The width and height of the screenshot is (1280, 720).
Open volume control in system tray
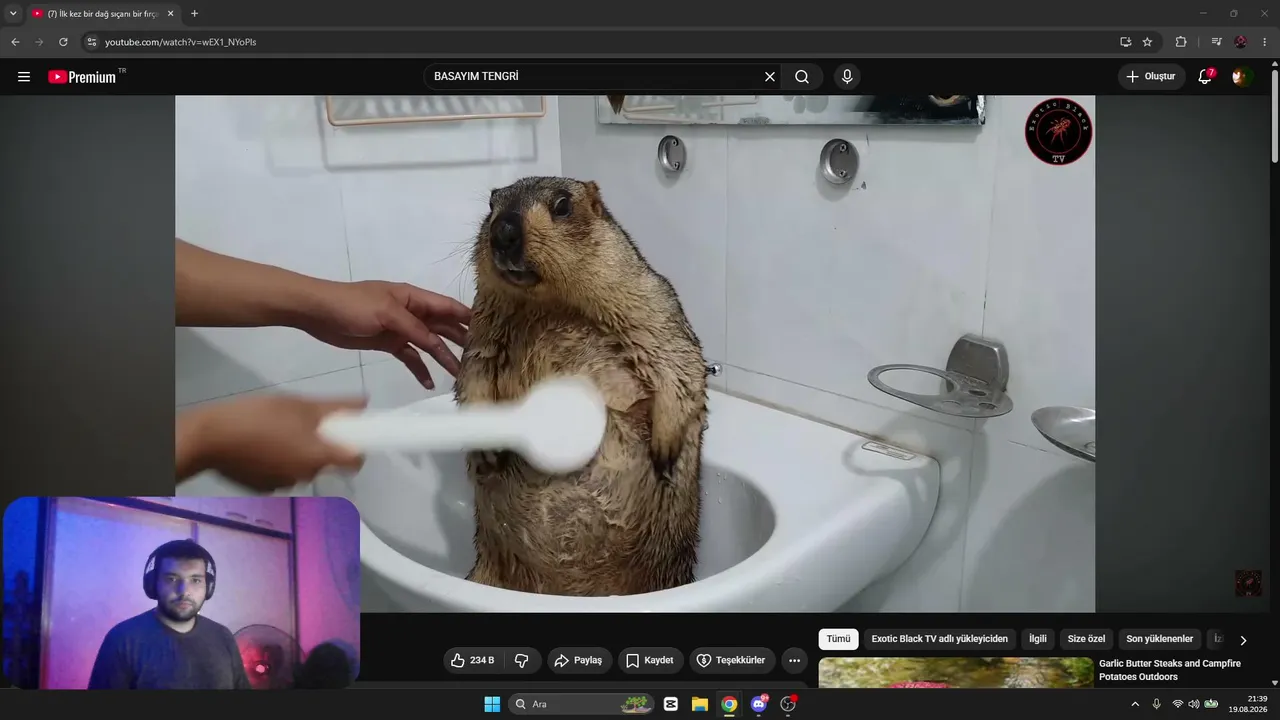click(1193, 704)
